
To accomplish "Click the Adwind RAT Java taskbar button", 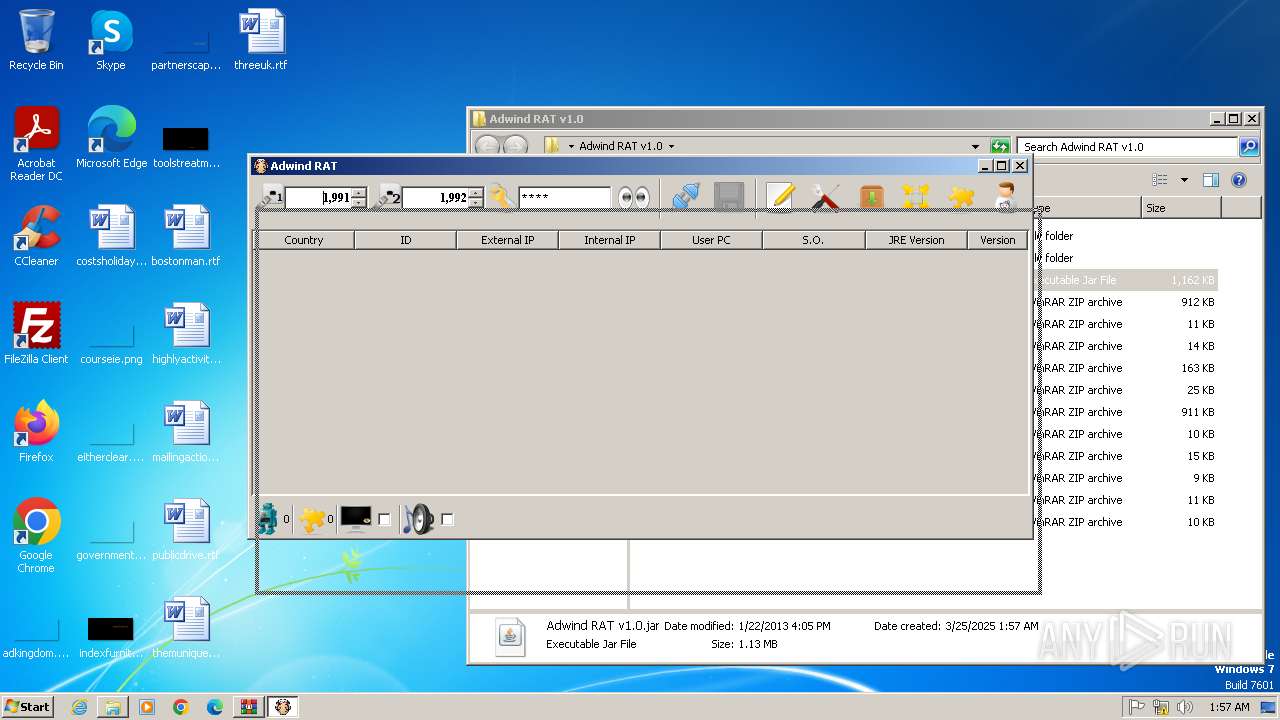I will (x=283, y=707).
